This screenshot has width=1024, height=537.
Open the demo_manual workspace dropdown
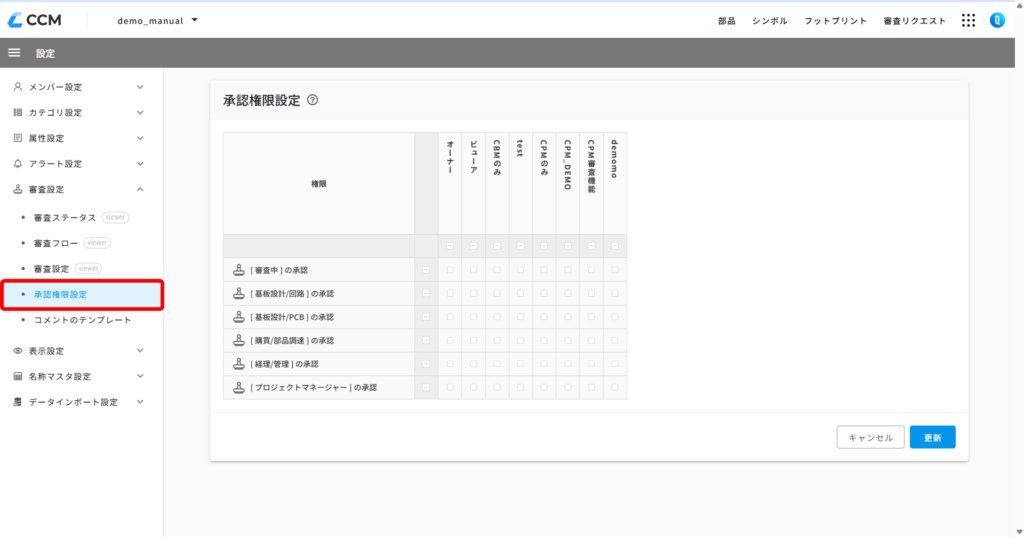157,20
